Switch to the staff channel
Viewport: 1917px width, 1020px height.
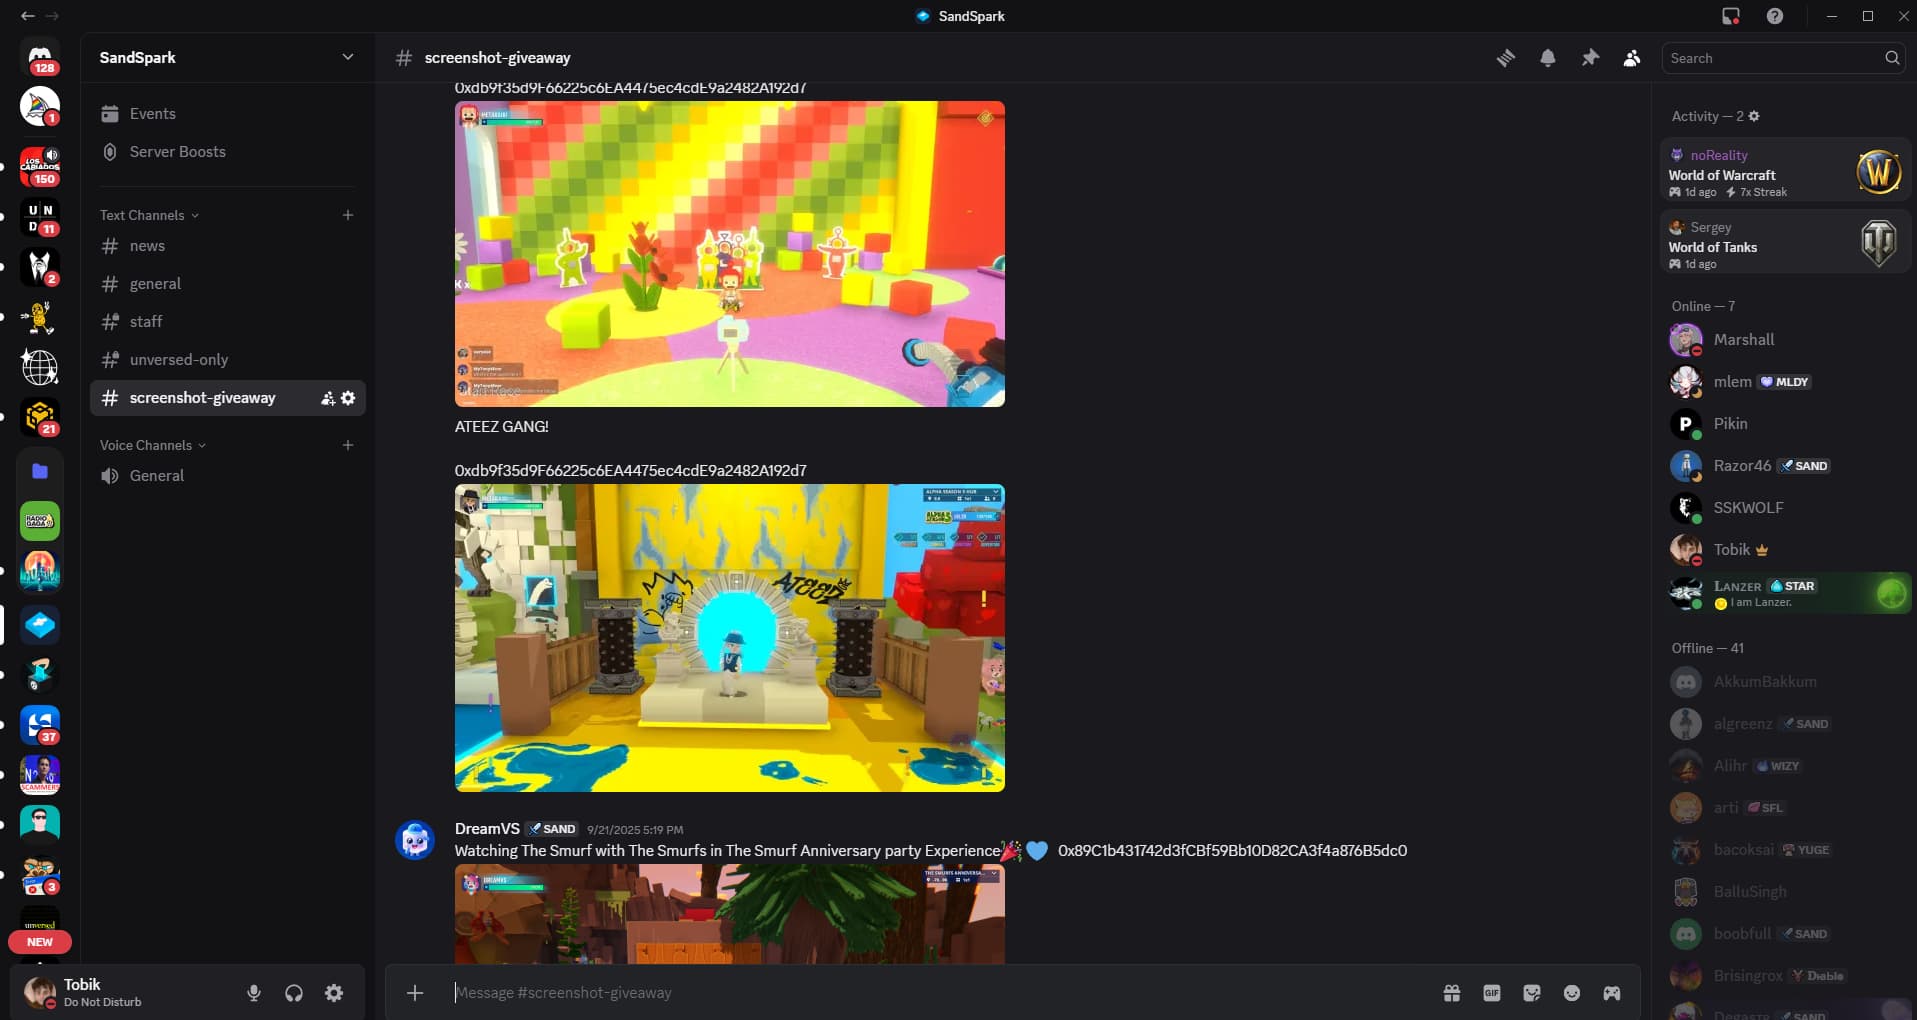(227, 322)
